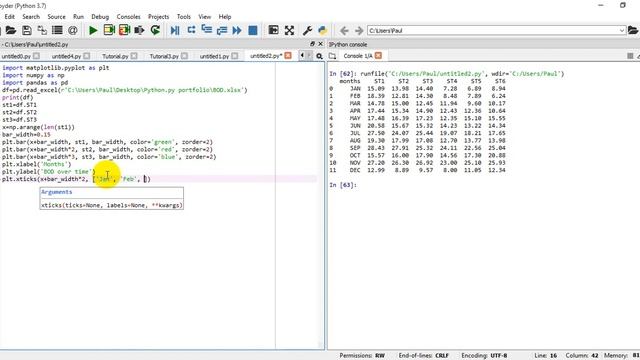Image resolution: width=640 pixels, height=360 pixels.
Task: Select the Console 1/A tab
Action: click(358, 56)
